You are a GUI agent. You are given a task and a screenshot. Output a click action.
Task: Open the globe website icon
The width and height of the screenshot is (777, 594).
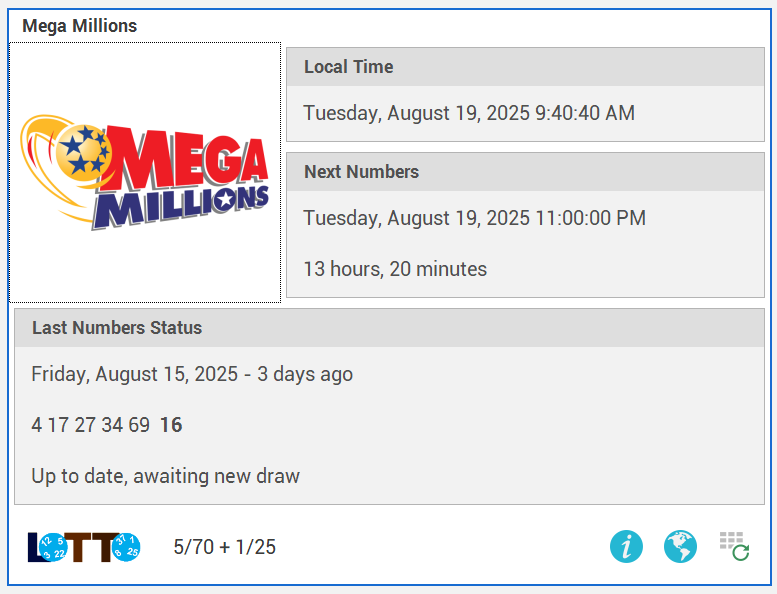(x=680, y=546)
